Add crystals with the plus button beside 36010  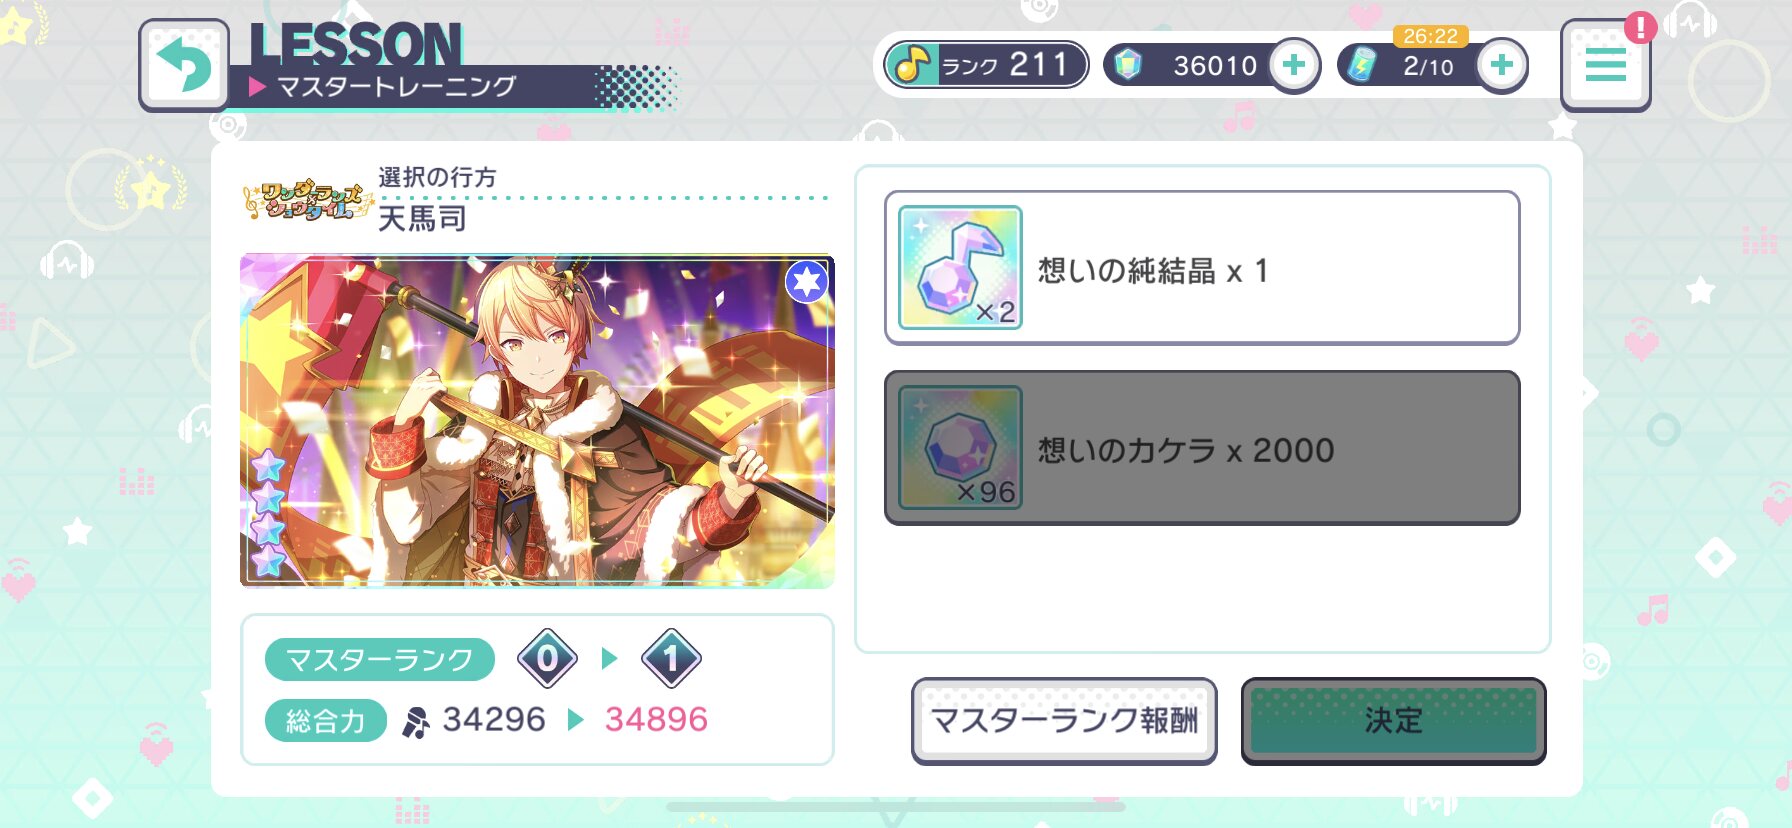point(1294,66)
